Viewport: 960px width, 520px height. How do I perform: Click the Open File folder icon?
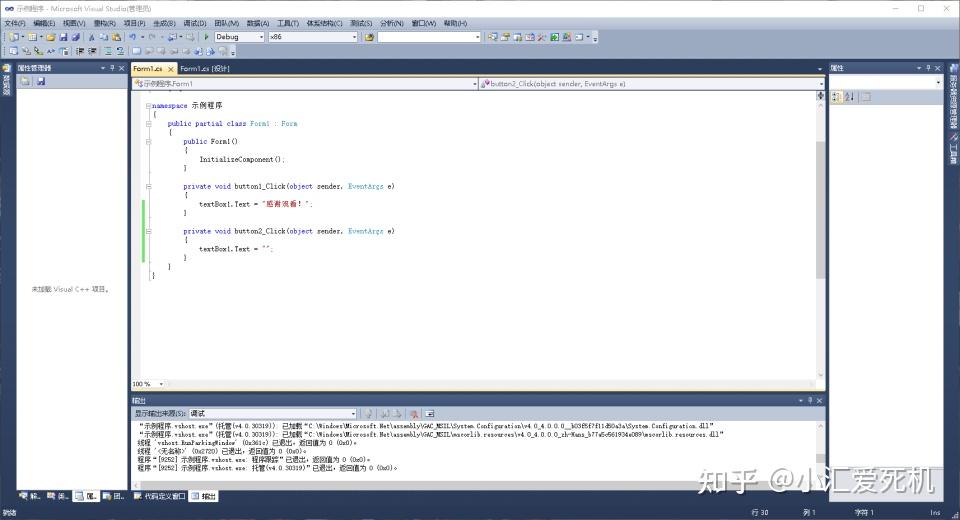coord(51,37)
